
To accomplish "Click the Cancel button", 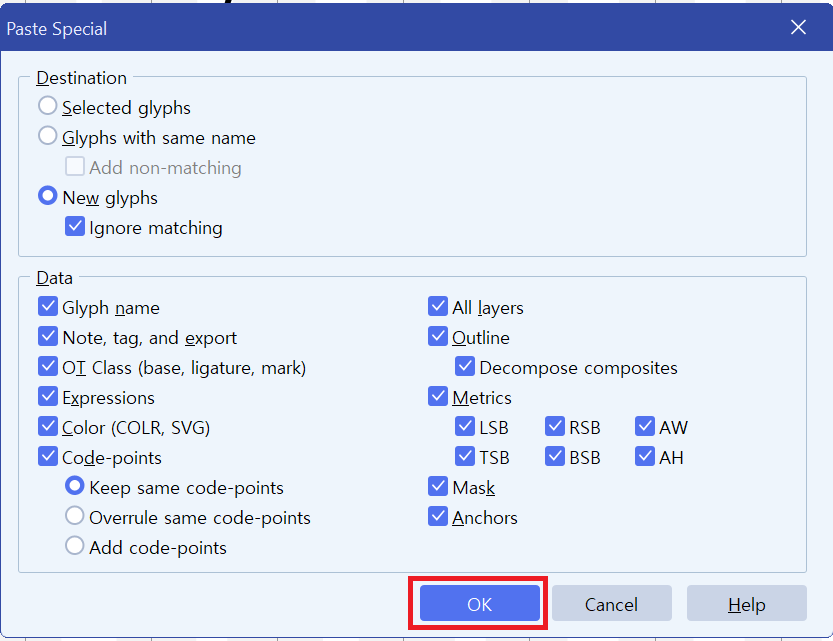I will click(x=611, y=603).
